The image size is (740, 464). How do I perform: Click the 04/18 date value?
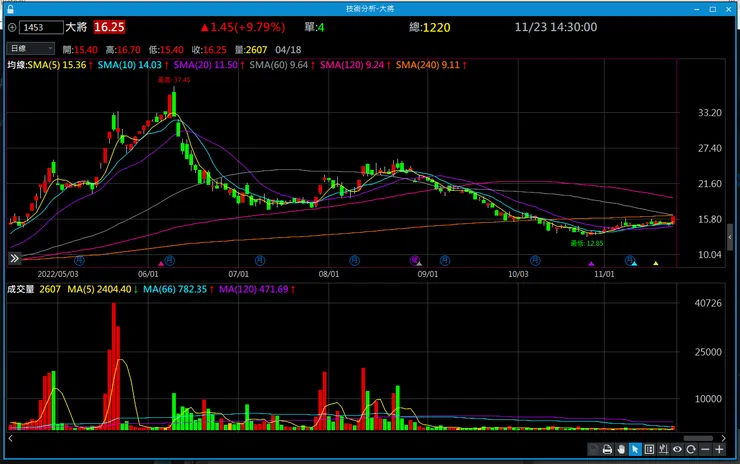click(288, 50)
